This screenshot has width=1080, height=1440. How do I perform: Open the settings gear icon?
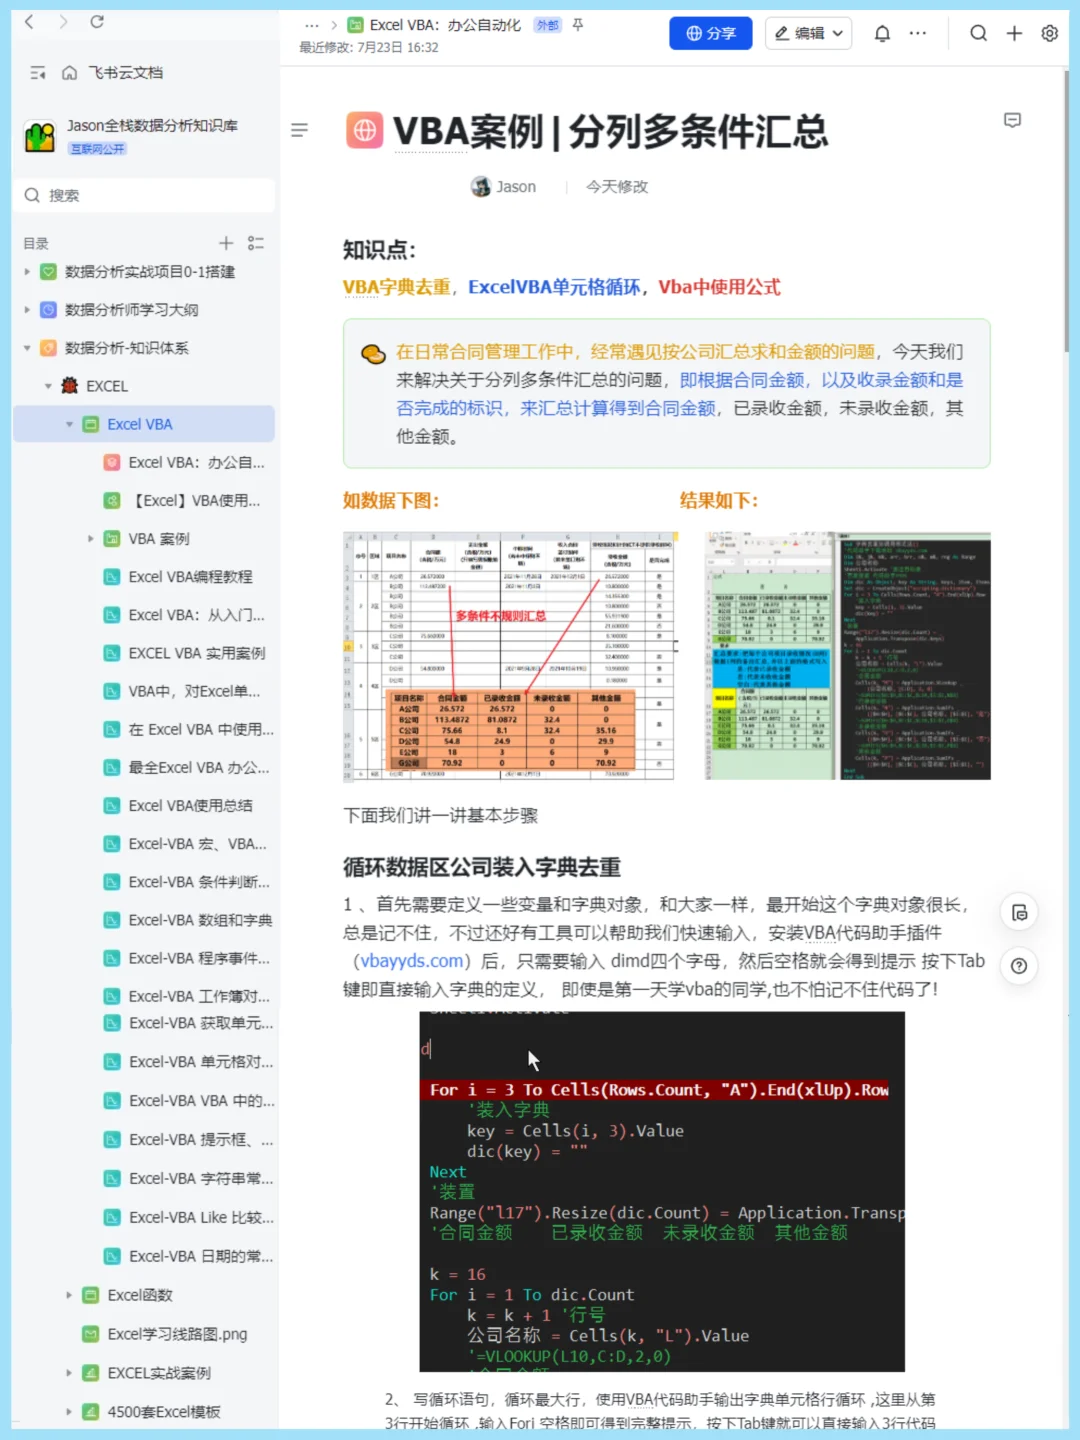pyautogui.click(x=1048, y=33)
